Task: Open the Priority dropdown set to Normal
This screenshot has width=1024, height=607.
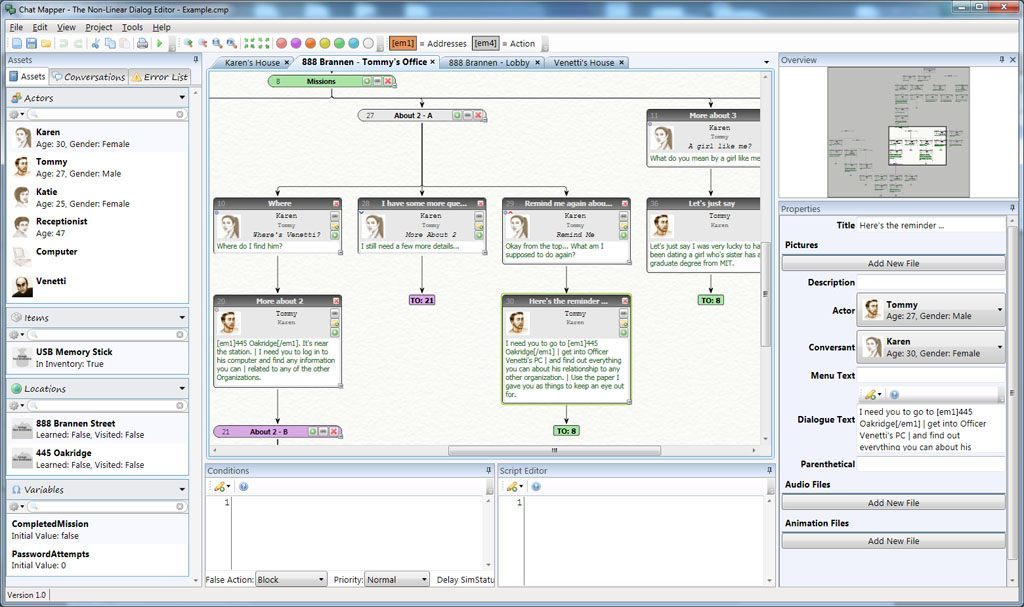Action: (396, 579)
